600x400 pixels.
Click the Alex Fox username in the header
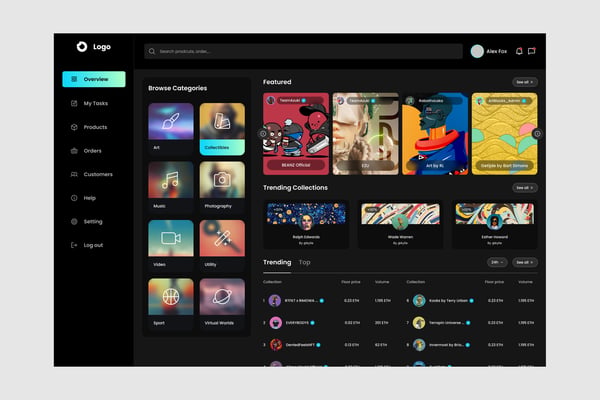(x=496, y=51)
